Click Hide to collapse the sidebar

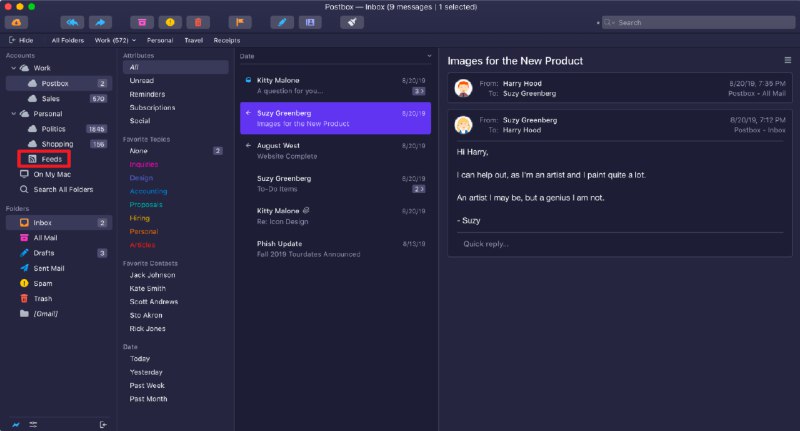(21, 40)
